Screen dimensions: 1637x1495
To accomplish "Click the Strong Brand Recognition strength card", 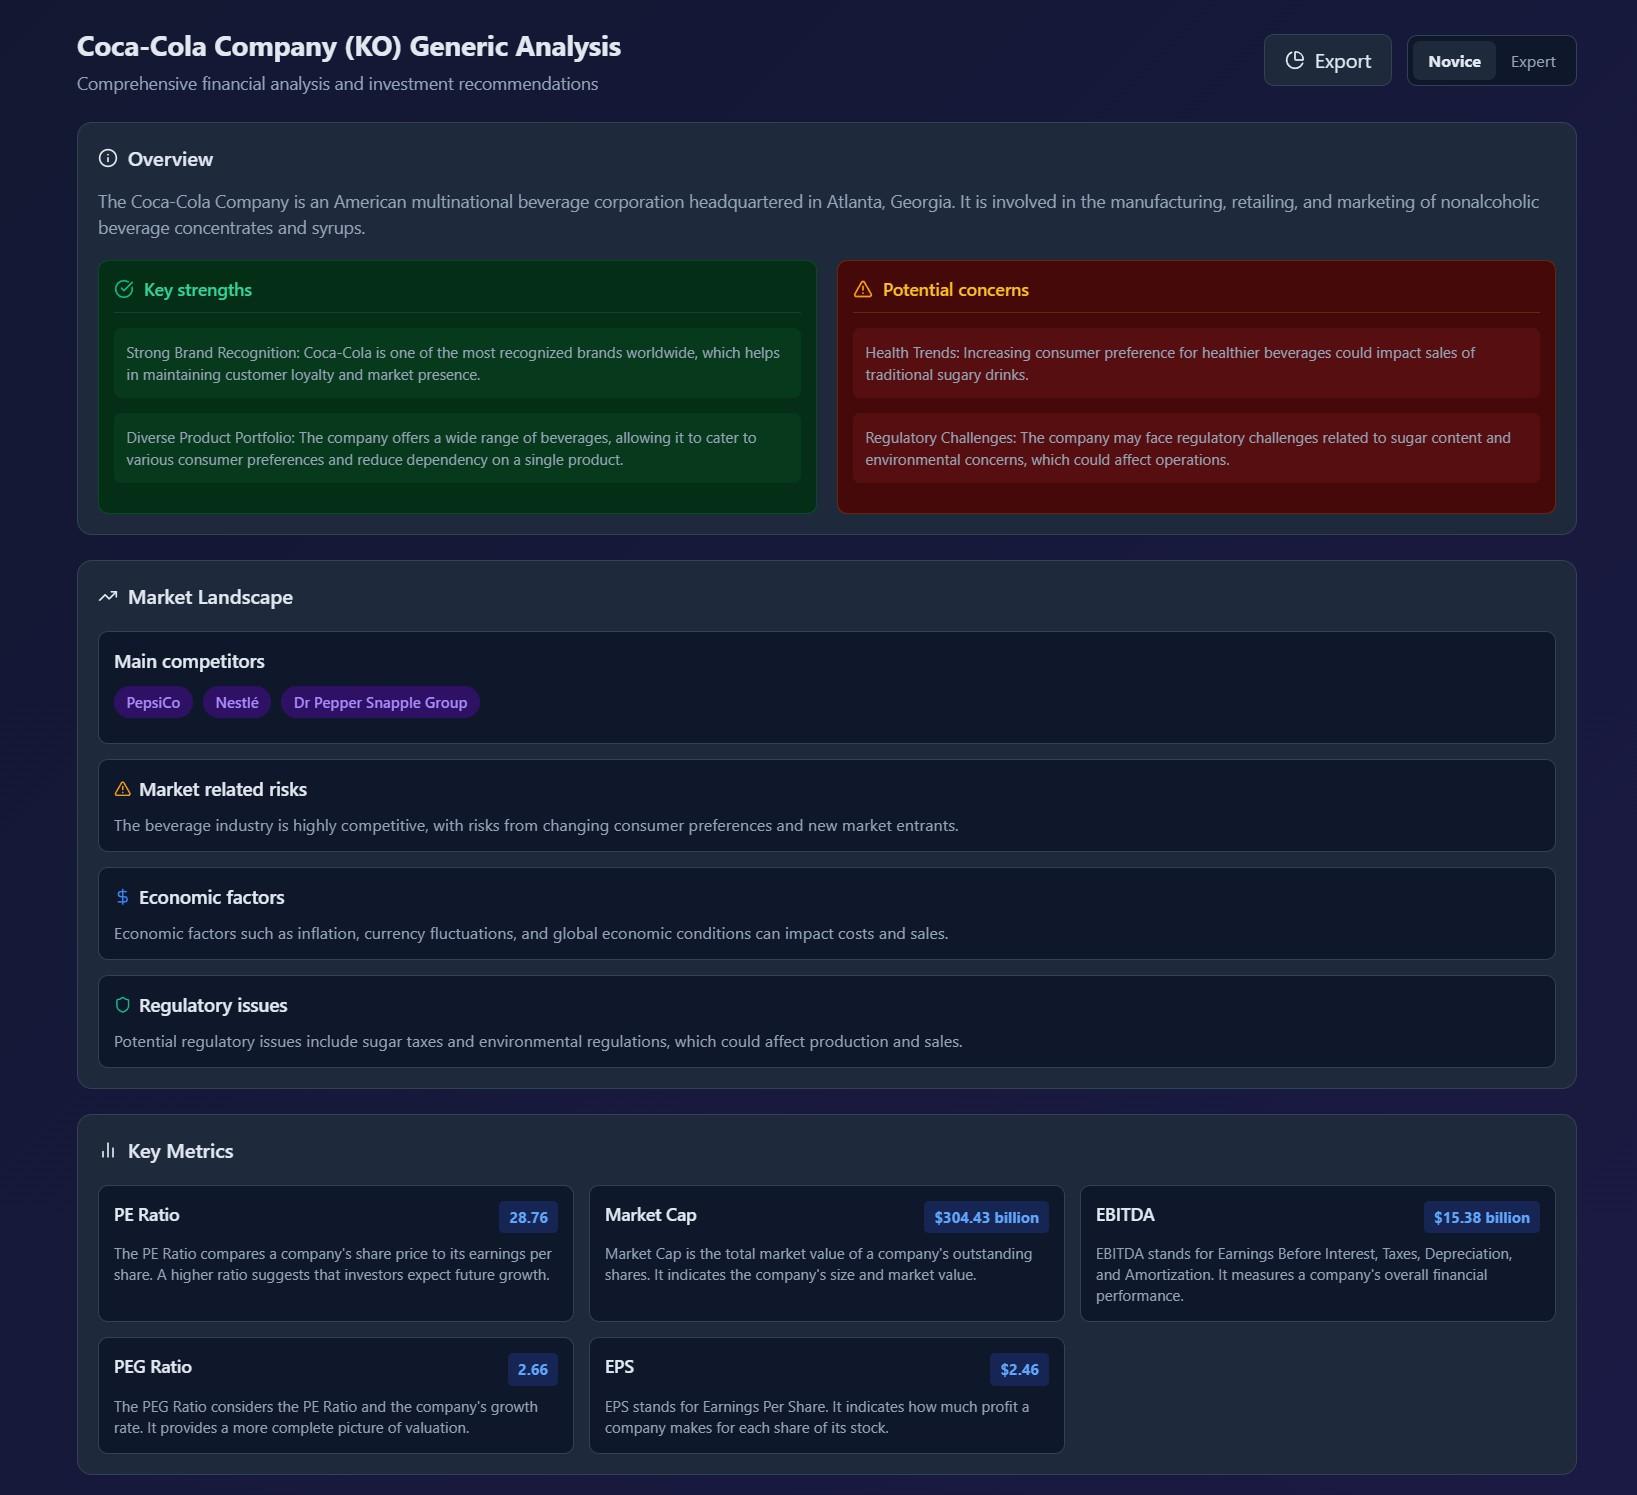I will click(457, 363).
